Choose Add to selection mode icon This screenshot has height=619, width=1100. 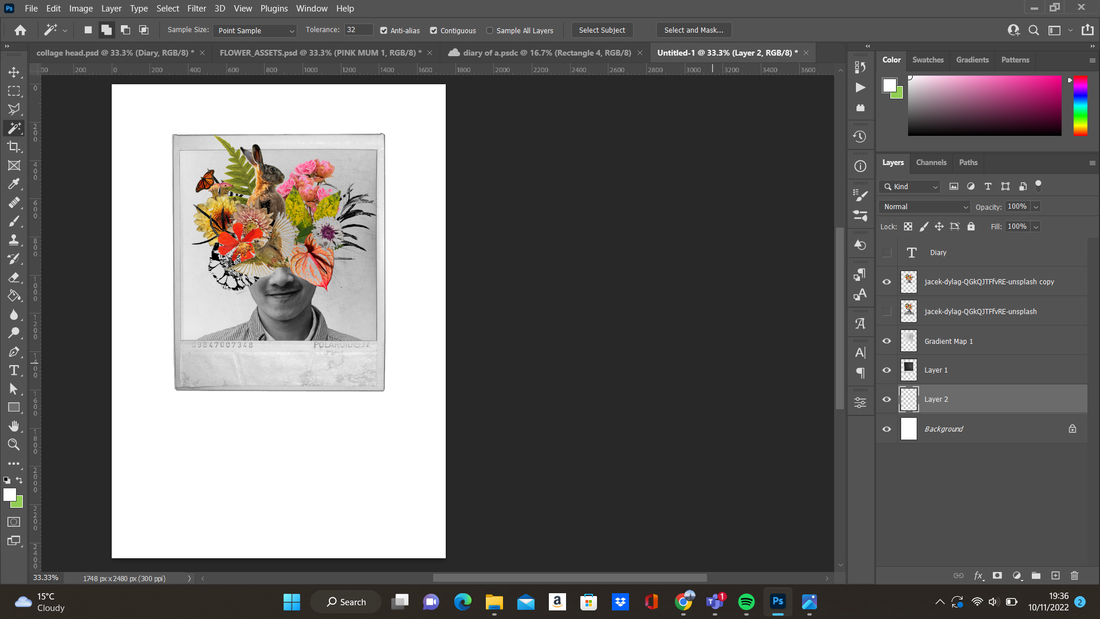coord(107,30)
